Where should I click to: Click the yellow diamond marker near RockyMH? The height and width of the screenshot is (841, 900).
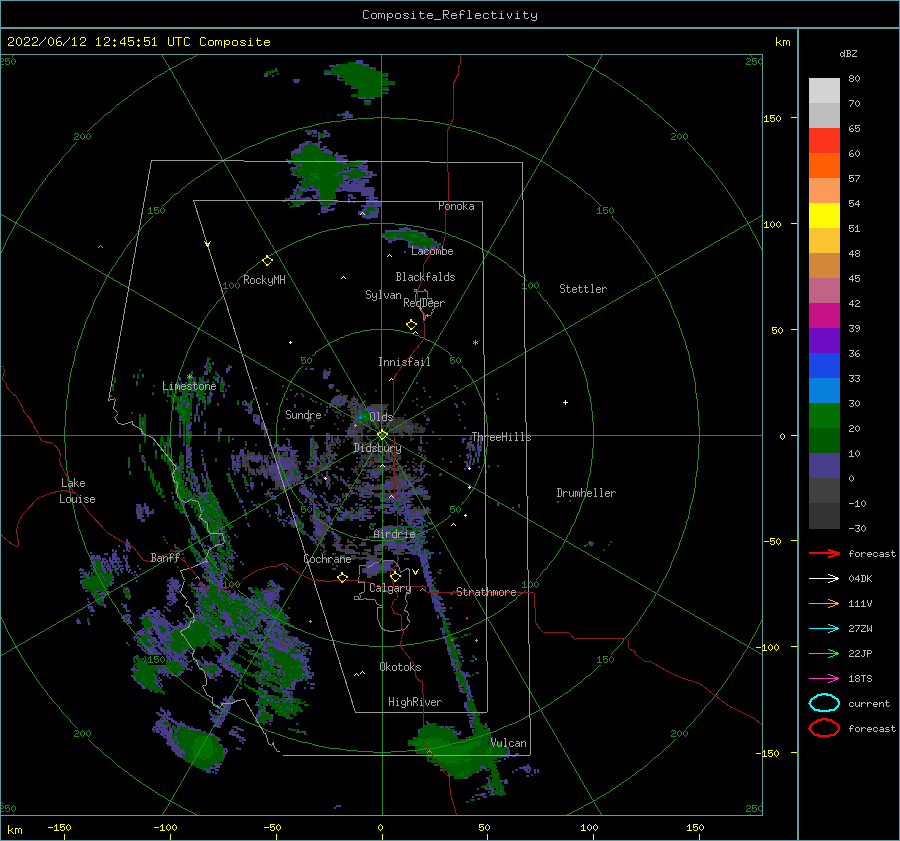(x=267, y=261)
